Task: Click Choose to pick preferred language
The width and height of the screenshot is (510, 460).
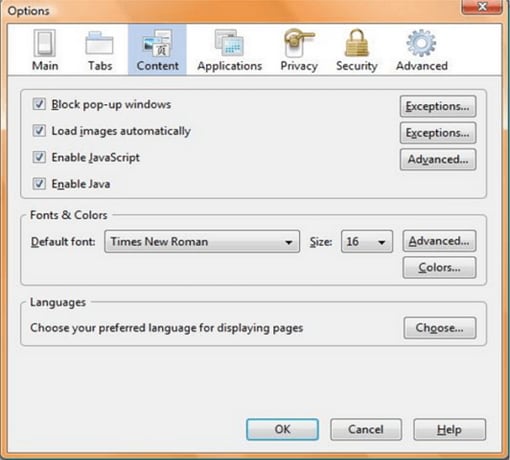Action: (x=440, y=328)
